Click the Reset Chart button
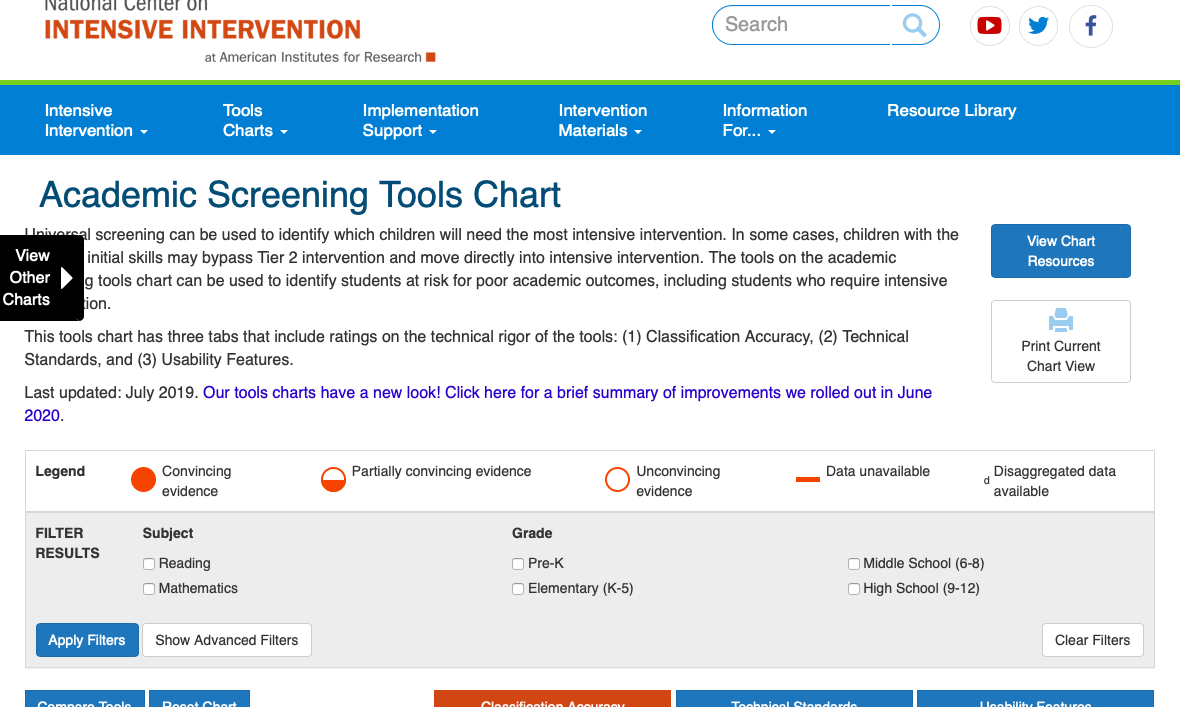 [199, 699]
